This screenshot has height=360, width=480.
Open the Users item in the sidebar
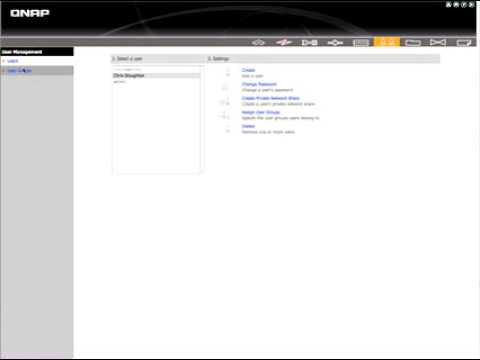13,61
